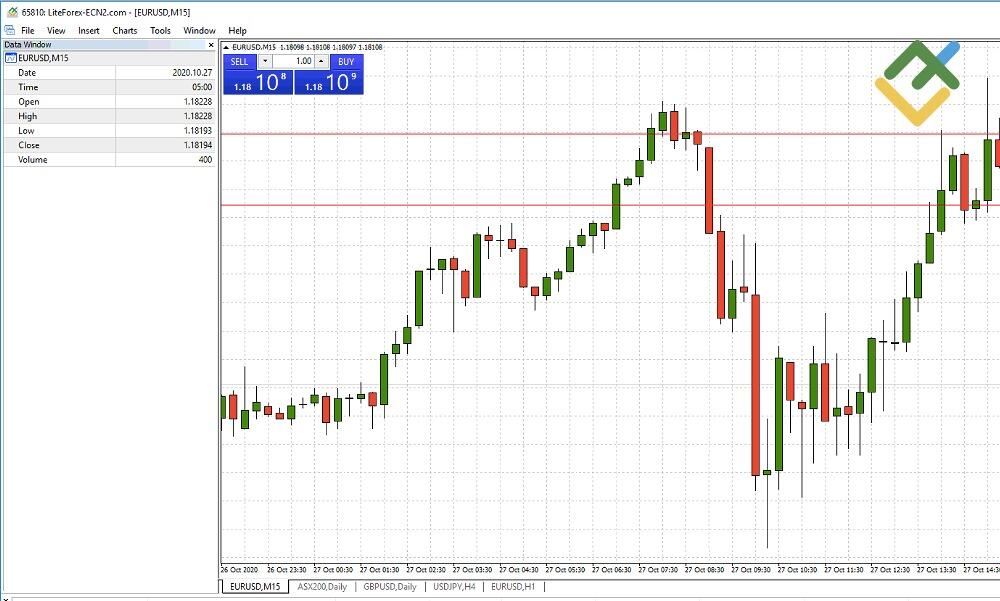1000x601 pixels.
Task: Click the EURUSD,M15 symbol icon in Data Window
Action: 11,57
